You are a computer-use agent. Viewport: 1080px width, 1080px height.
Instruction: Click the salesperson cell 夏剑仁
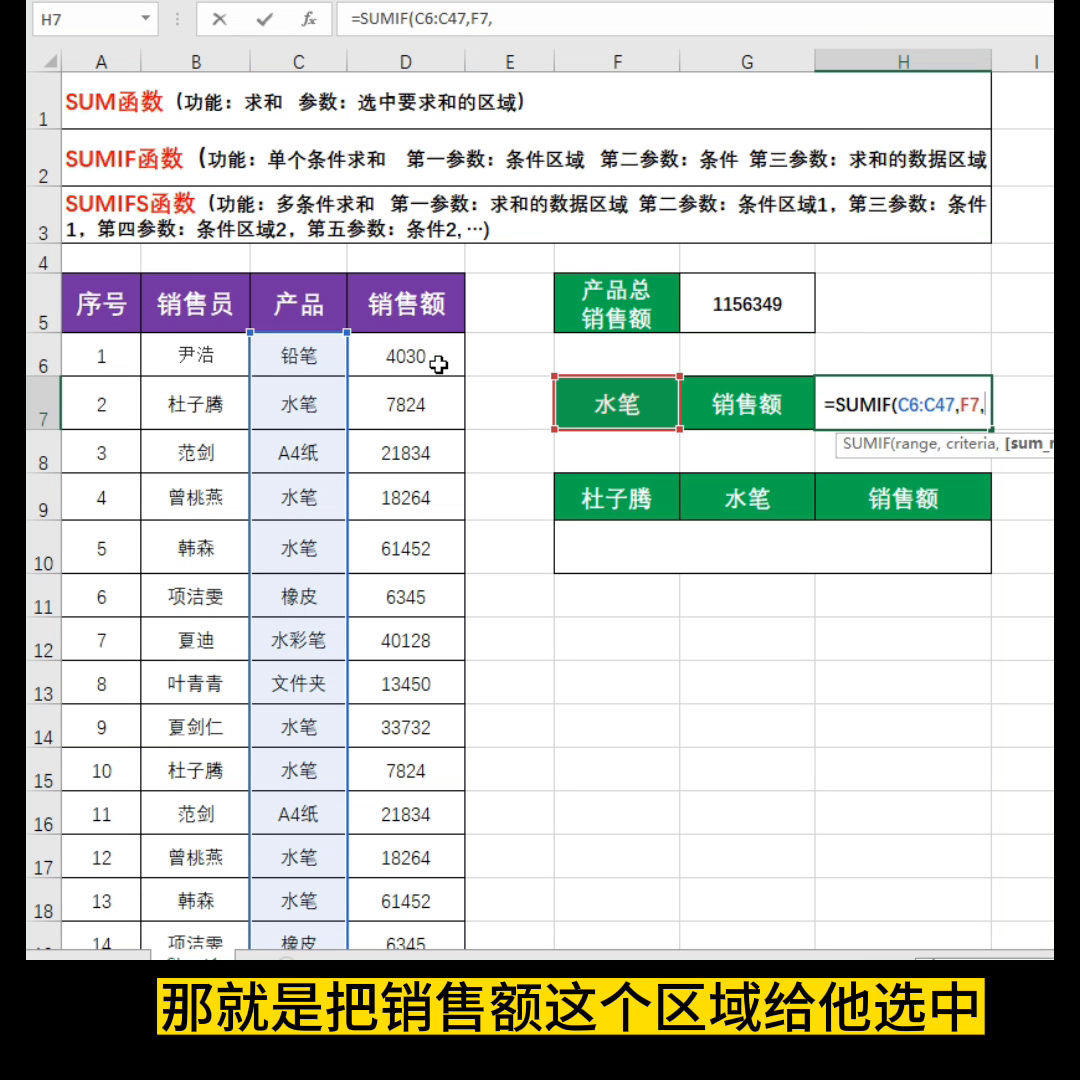(196, 727)
